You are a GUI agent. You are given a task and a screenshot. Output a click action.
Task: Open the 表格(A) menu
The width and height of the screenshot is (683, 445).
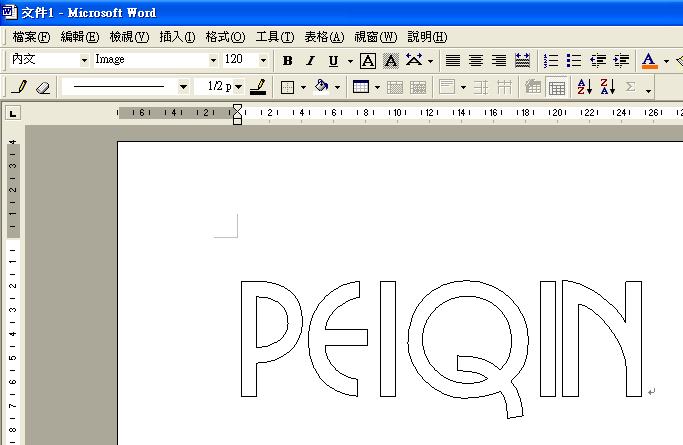[324, 37]
